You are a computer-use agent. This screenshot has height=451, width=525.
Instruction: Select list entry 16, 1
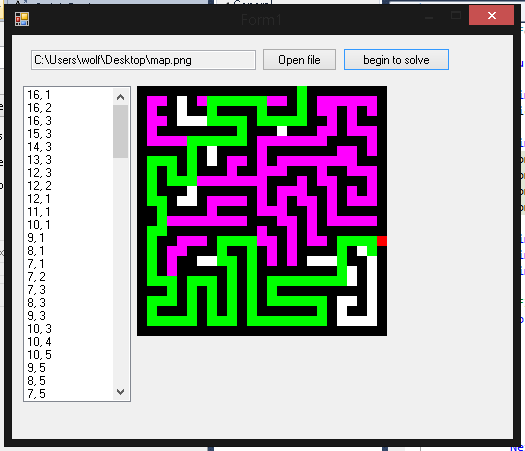(39, 95)
